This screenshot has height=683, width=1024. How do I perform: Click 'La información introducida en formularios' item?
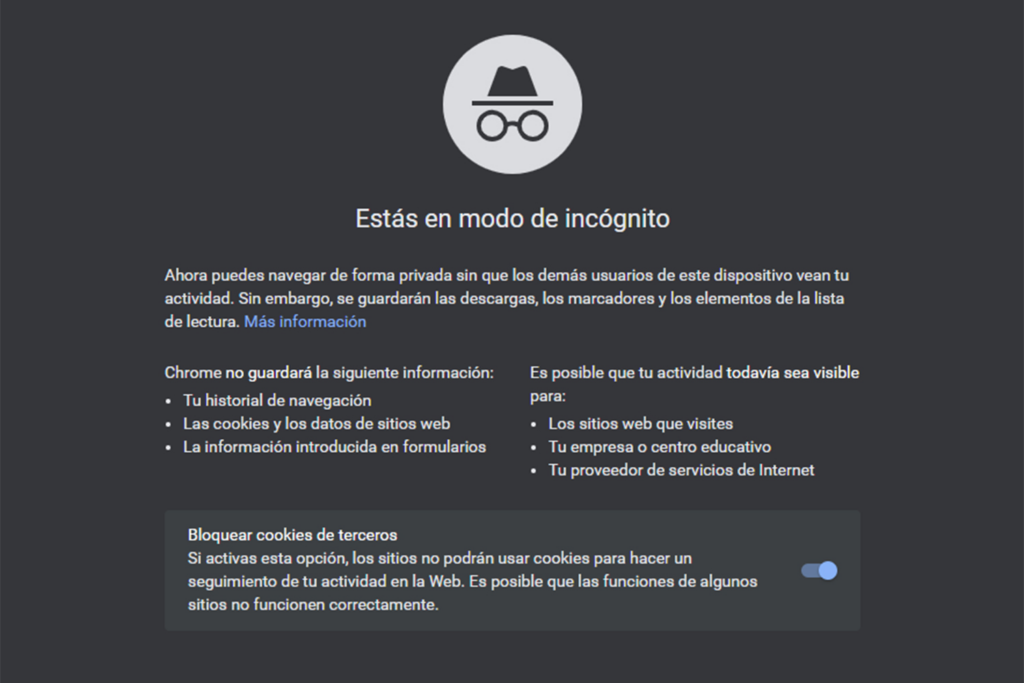click(334, 447)
